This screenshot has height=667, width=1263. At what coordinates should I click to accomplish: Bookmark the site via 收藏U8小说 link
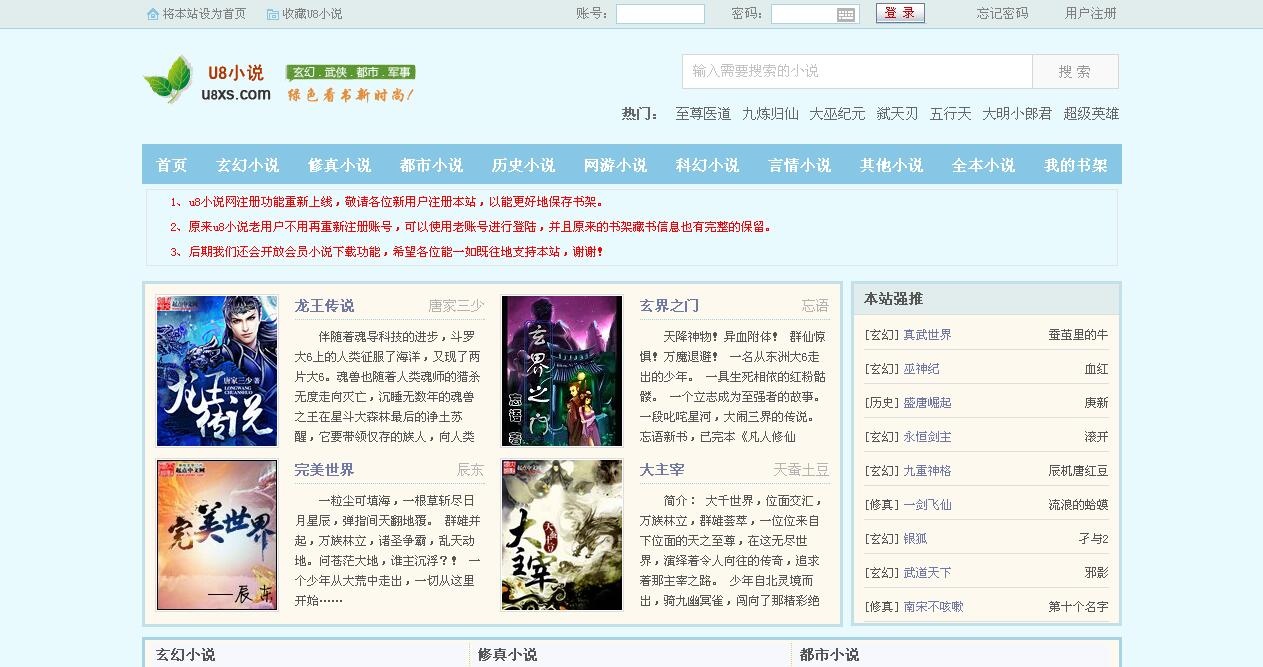[x=312, y=14]
